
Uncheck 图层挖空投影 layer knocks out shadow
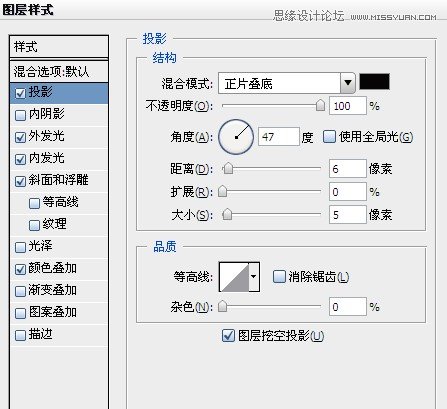(228, 336)
